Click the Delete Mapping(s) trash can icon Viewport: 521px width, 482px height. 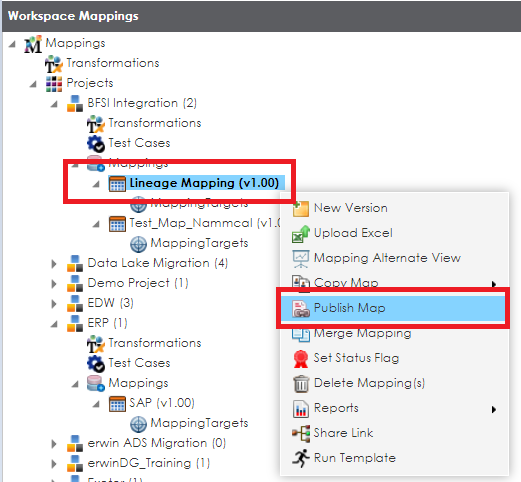[x=301, y=384]
